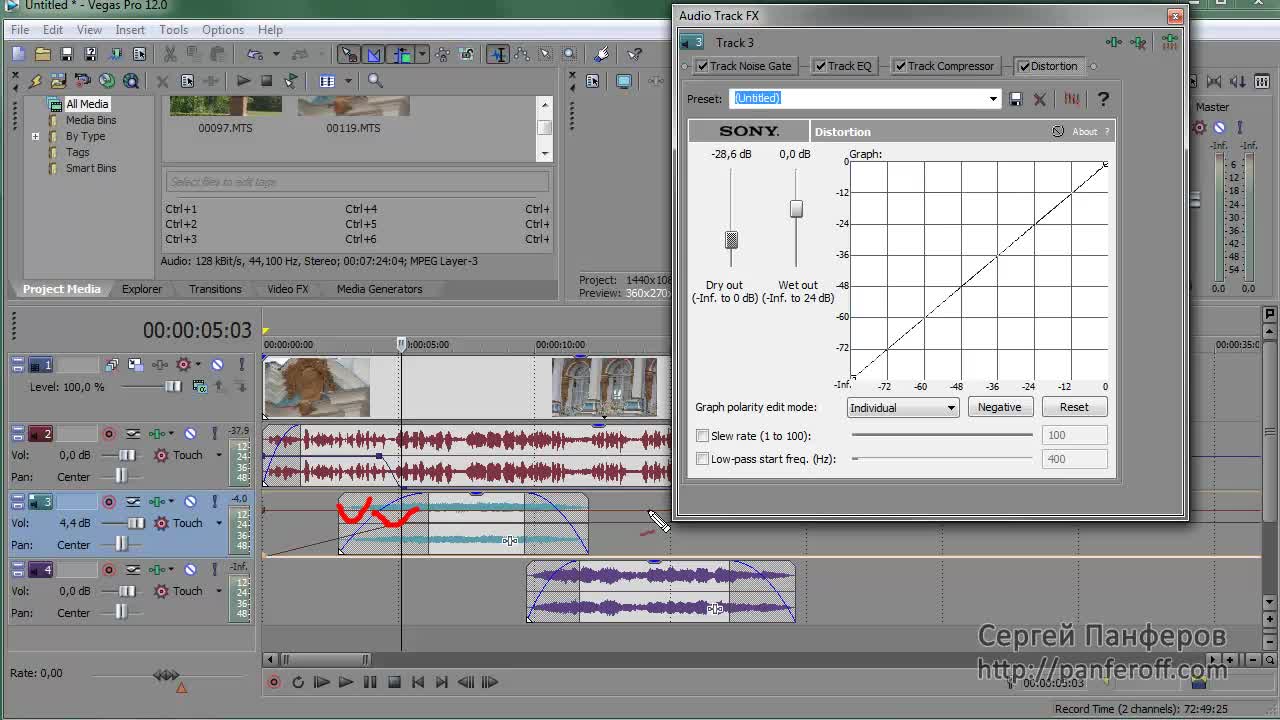Stop playback in transport bar
The height and width of the screenshot is (720, 1280).
394,682
